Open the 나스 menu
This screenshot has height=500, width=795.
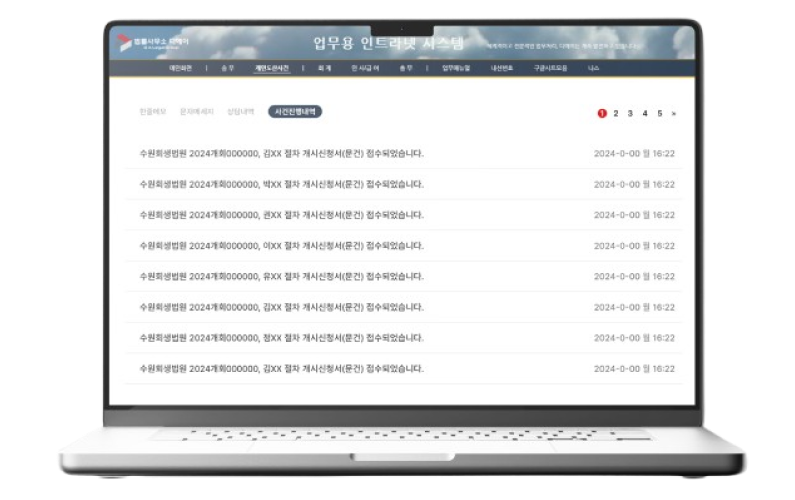[594, 68]
